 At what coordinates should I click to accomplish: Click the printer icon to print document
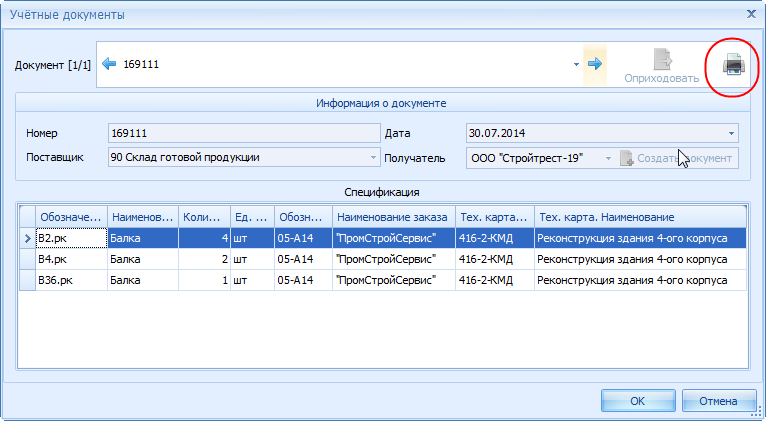click(x=733, y=65)
